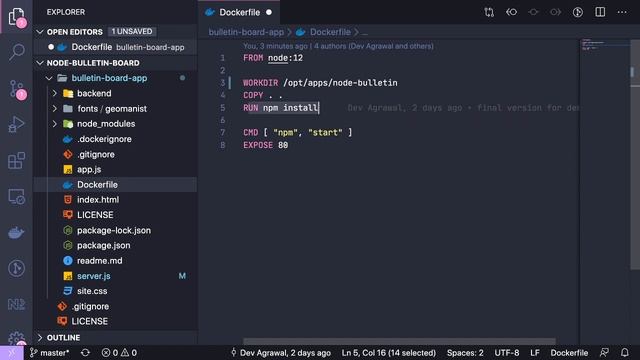Click on line 7 CMD instruction

[x=298, y=133]
